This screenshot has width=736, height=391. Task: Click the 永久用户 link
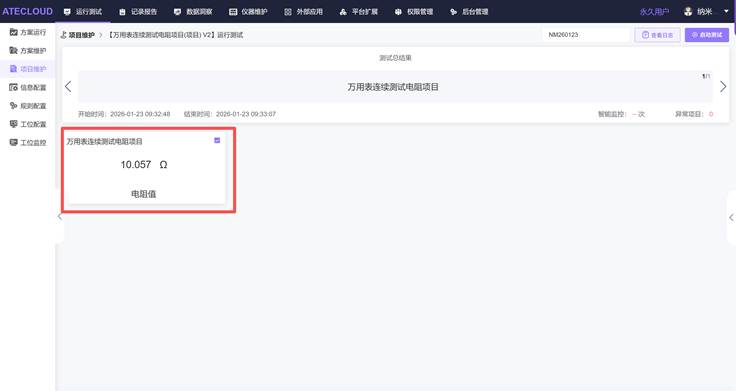pyautogui.click(x=654, y=12)
